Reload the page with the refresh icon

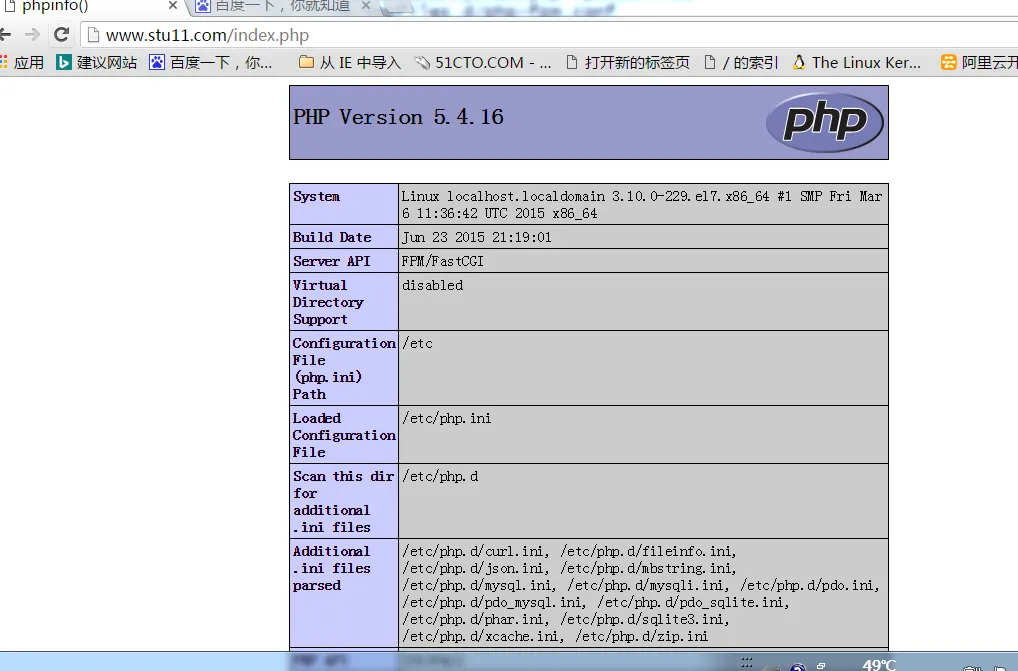coord(62,35)
